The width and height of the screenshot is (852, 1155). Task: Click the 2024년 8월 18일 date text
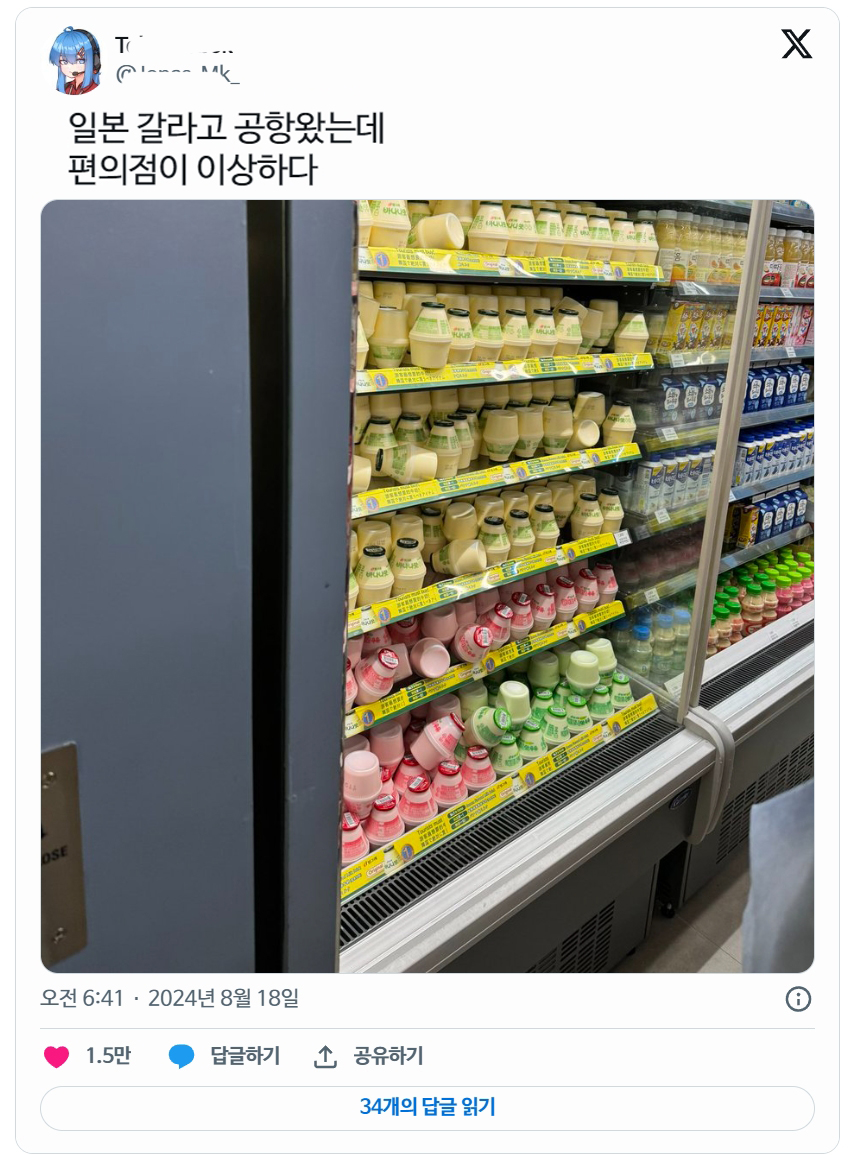(224, 998)
